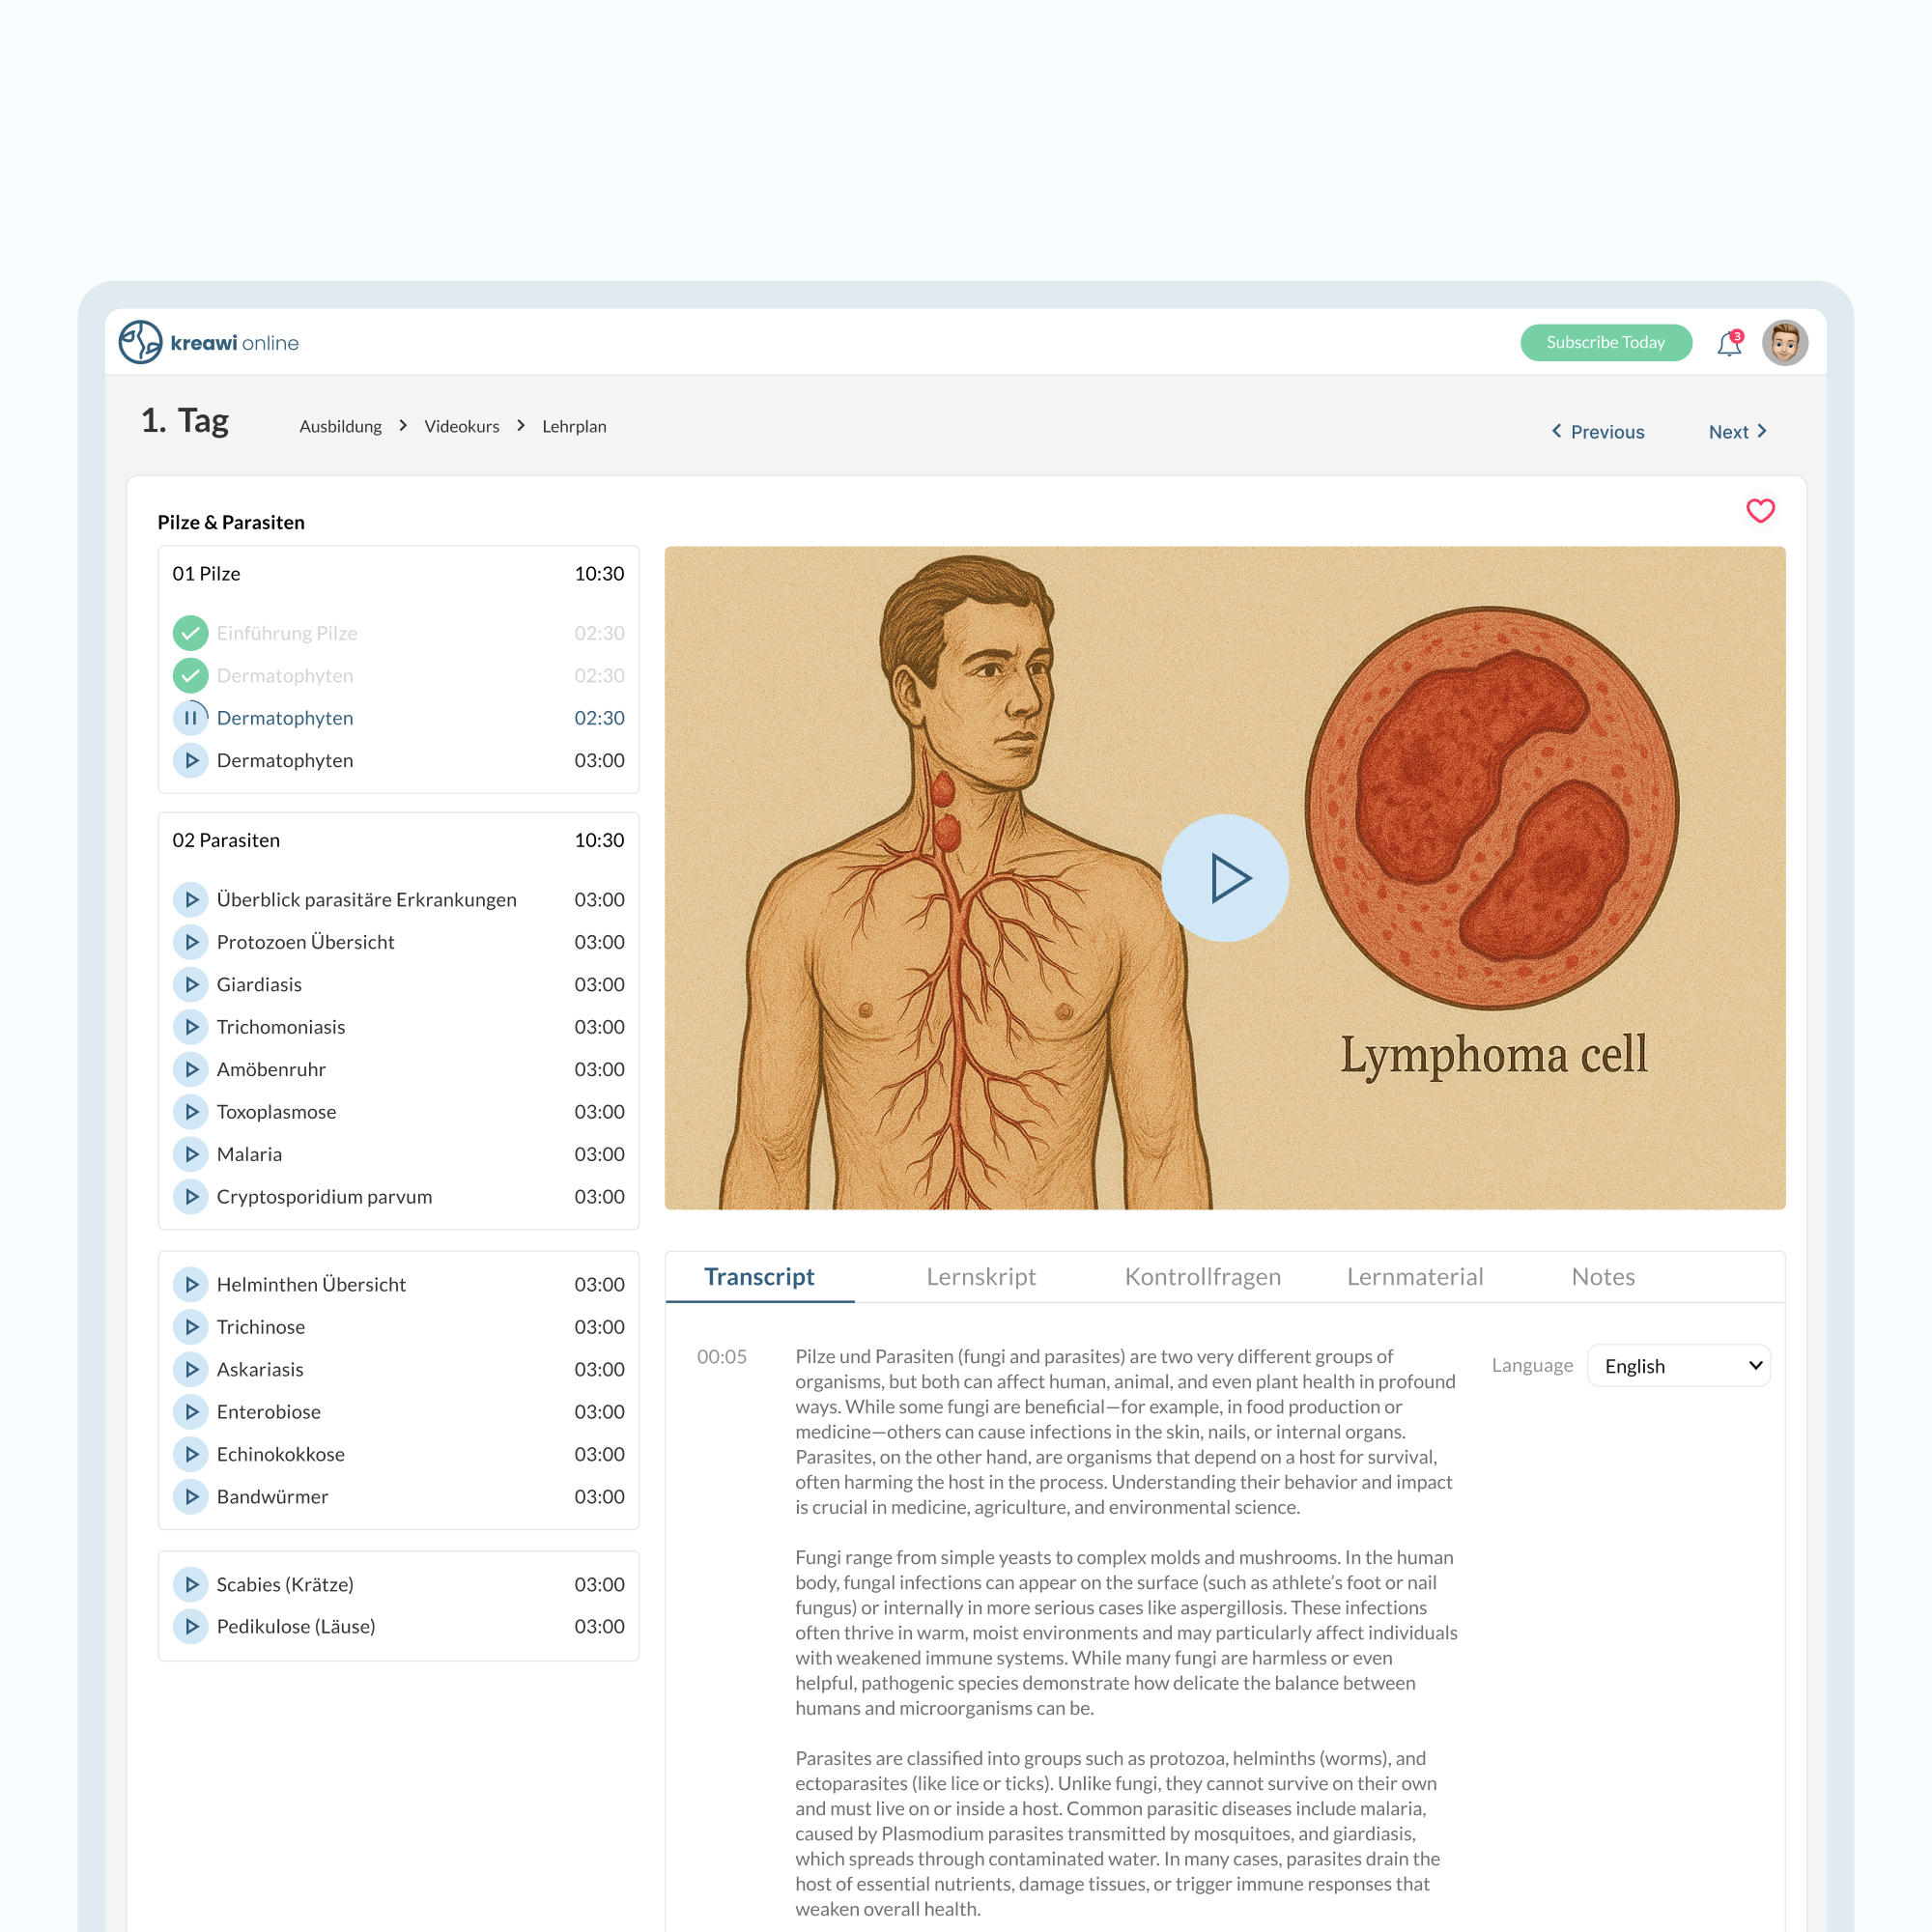The image size is (1932, 1932).
Task: Play the Trichinose lesson icon
Action: (190, 1327)
